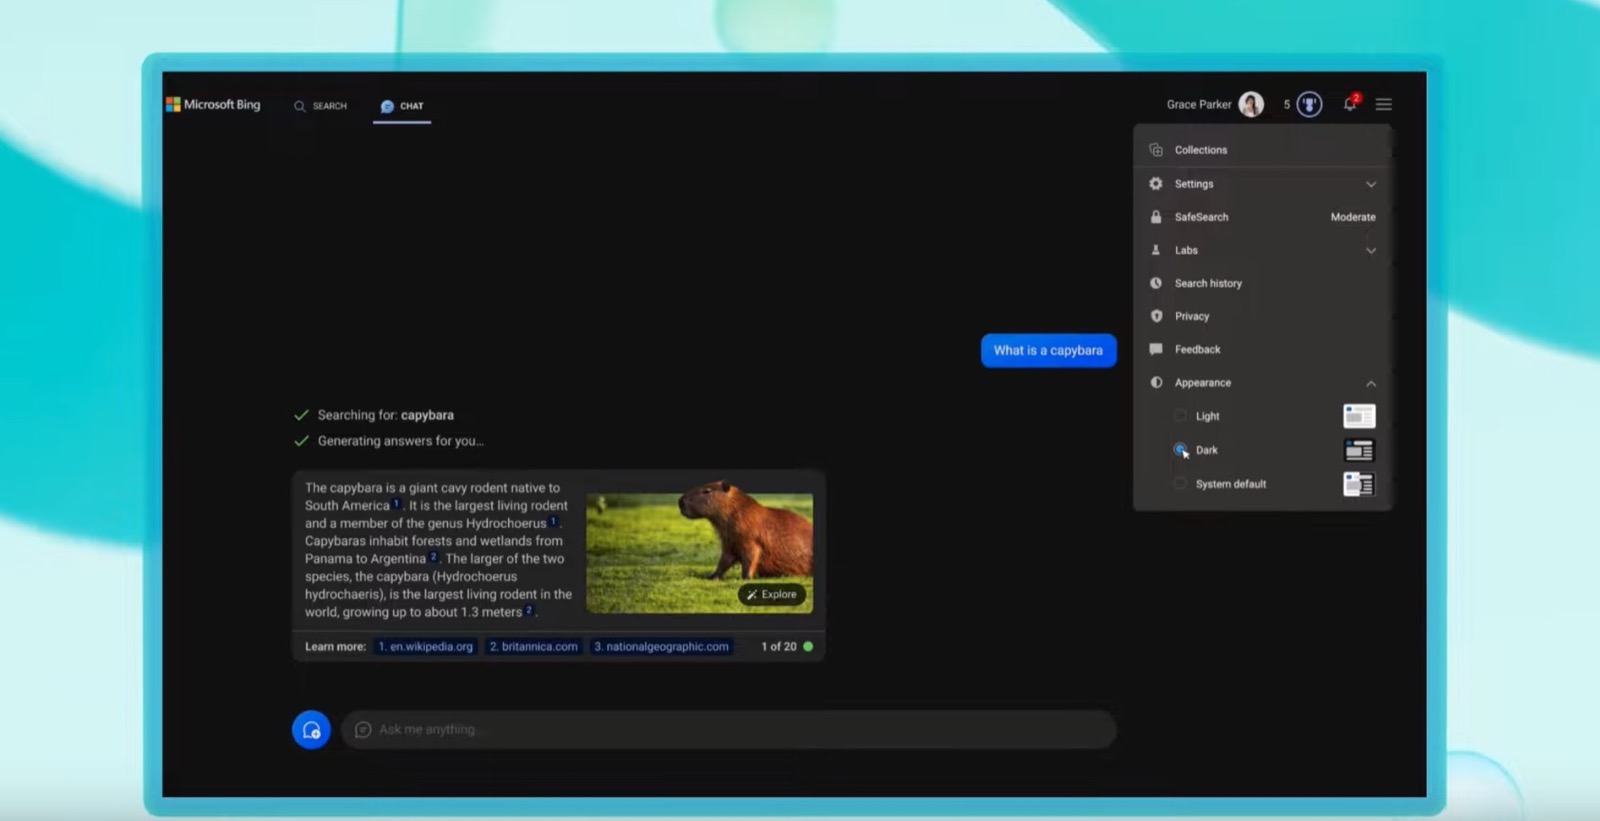Focus the 'Ask me anything' input box
The height and width of the screenshot is (821, 1600).
point(729,730)
